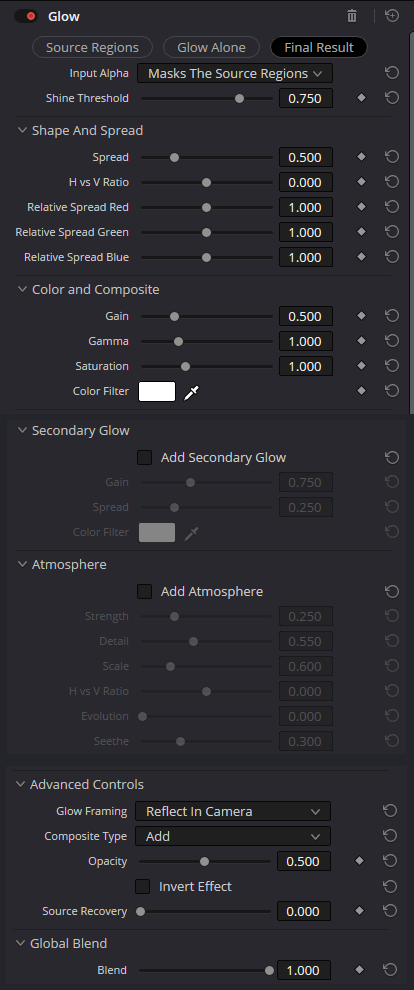The image size is (414, 990).
Task: Reset all Glow settings via top-right icon
Action: (392, 16)
